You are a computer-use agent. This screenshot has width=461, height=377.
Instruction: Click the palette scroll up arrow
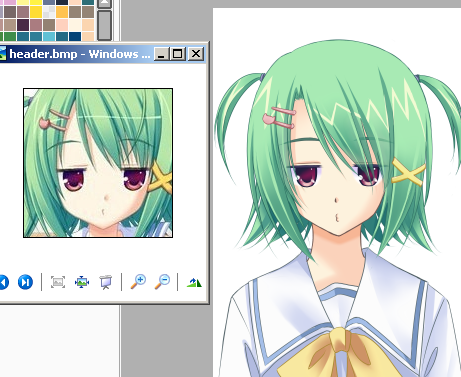click(x=105, y=4)
